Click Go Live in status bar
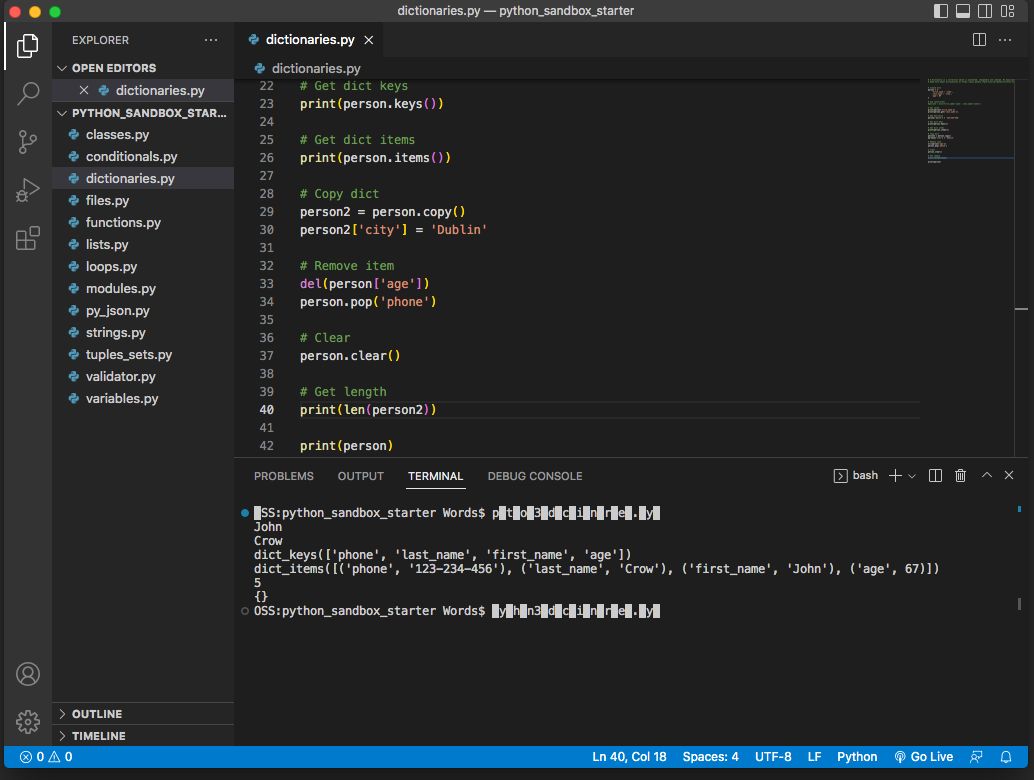 tap(923, 757)
